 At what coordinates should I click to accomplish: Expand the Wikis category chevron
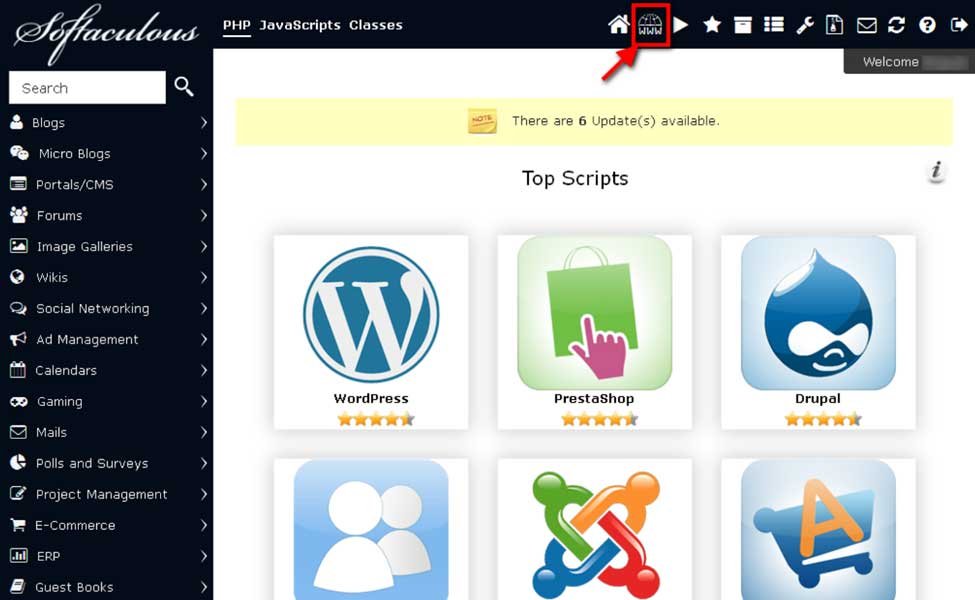pos(204,277)
